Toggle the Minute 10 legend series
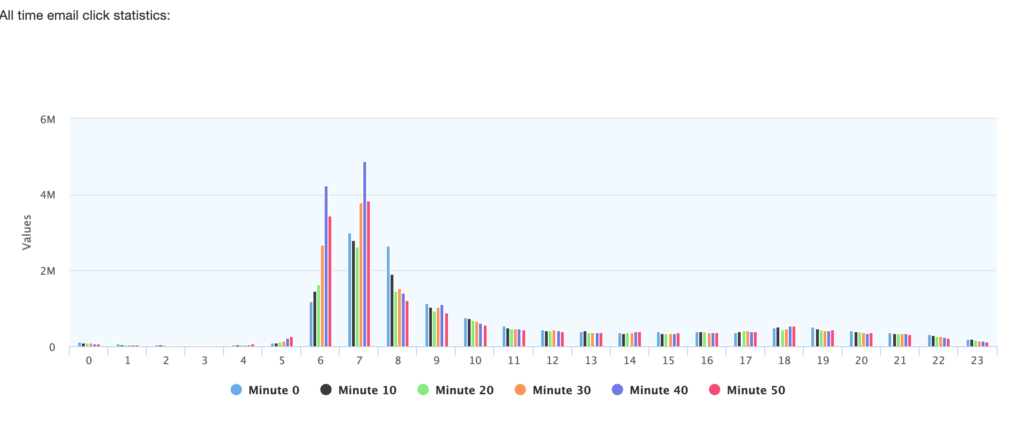This screenshot has height=446, width=1024. (x=358, y=390)
